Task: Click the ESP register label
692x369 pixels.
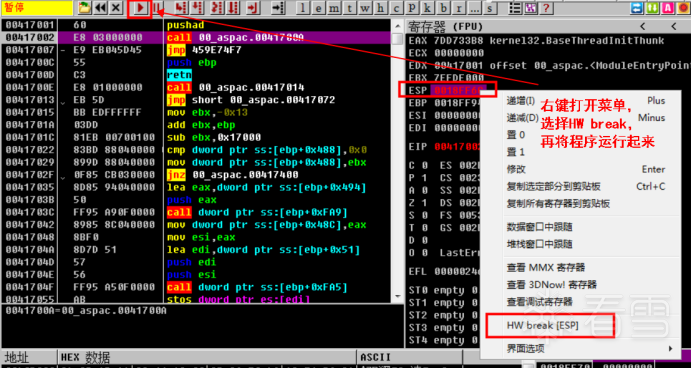Action: [x=417, y=90]
